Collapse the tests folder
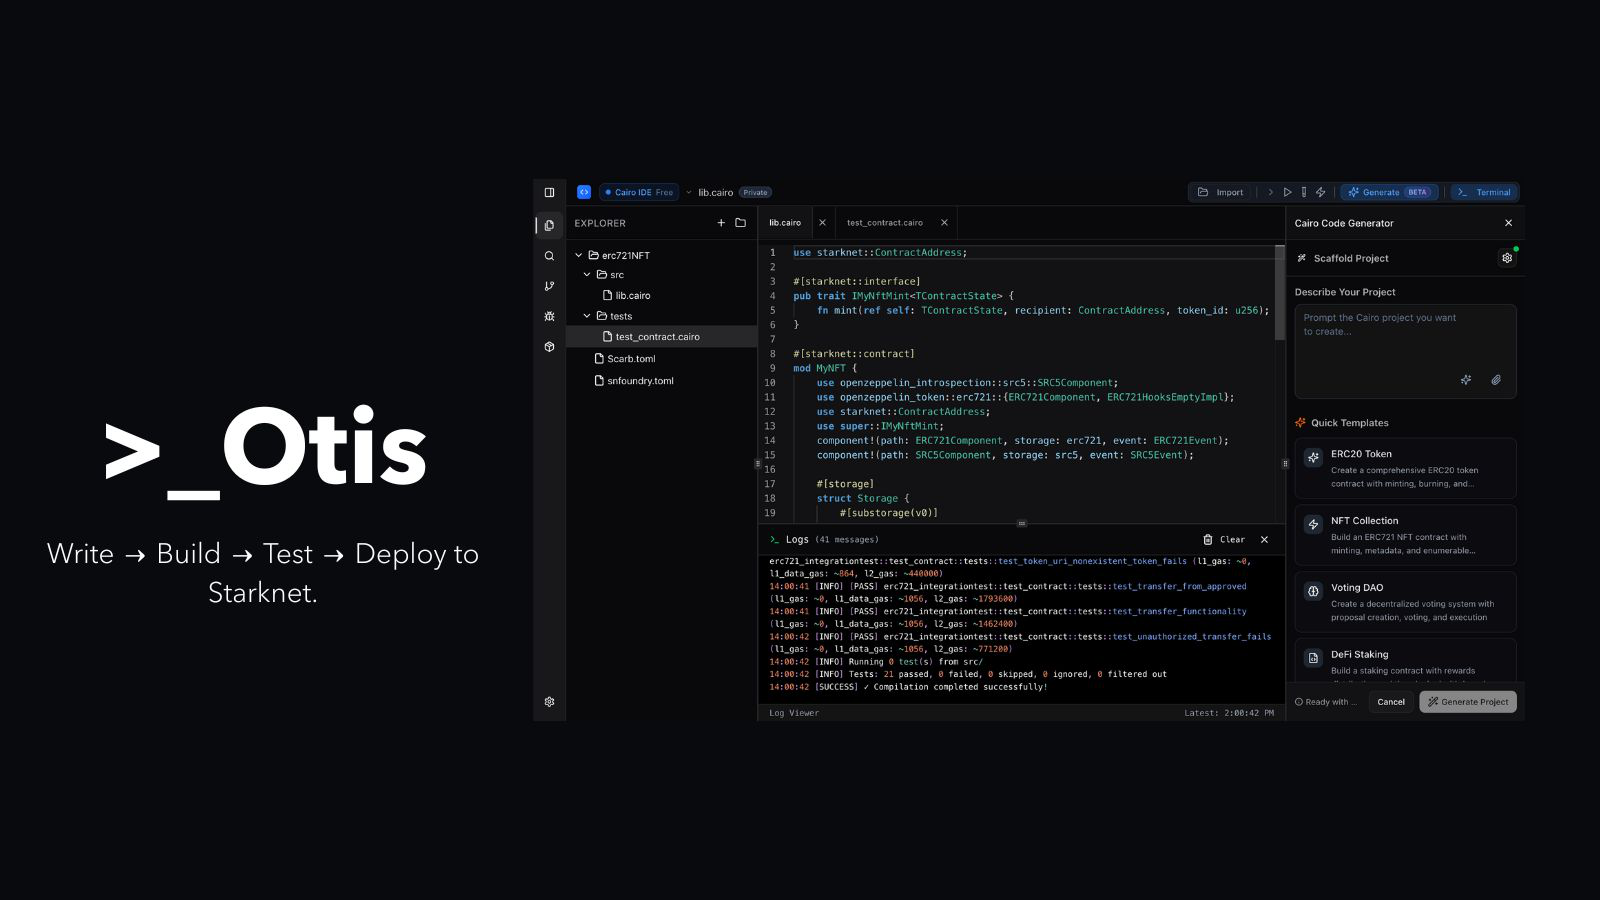 588,316
